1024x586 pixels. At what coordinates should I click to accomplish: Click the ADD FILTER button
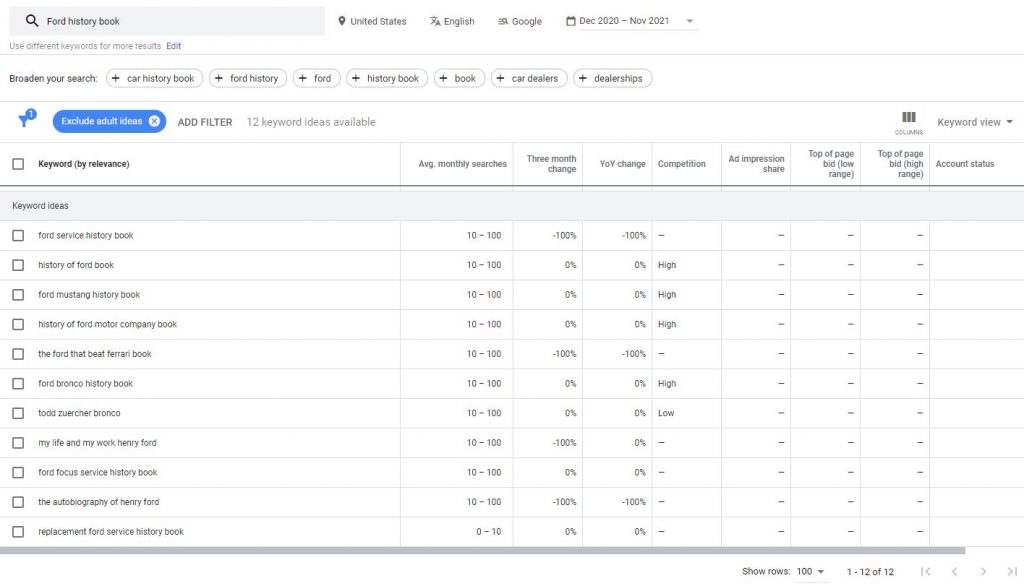[x=205, y=122]
